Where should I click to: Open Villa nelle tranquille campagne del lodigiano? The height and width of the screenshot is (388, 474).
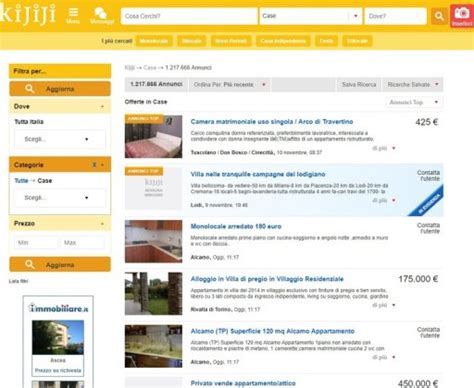click(x=258, y=174)
